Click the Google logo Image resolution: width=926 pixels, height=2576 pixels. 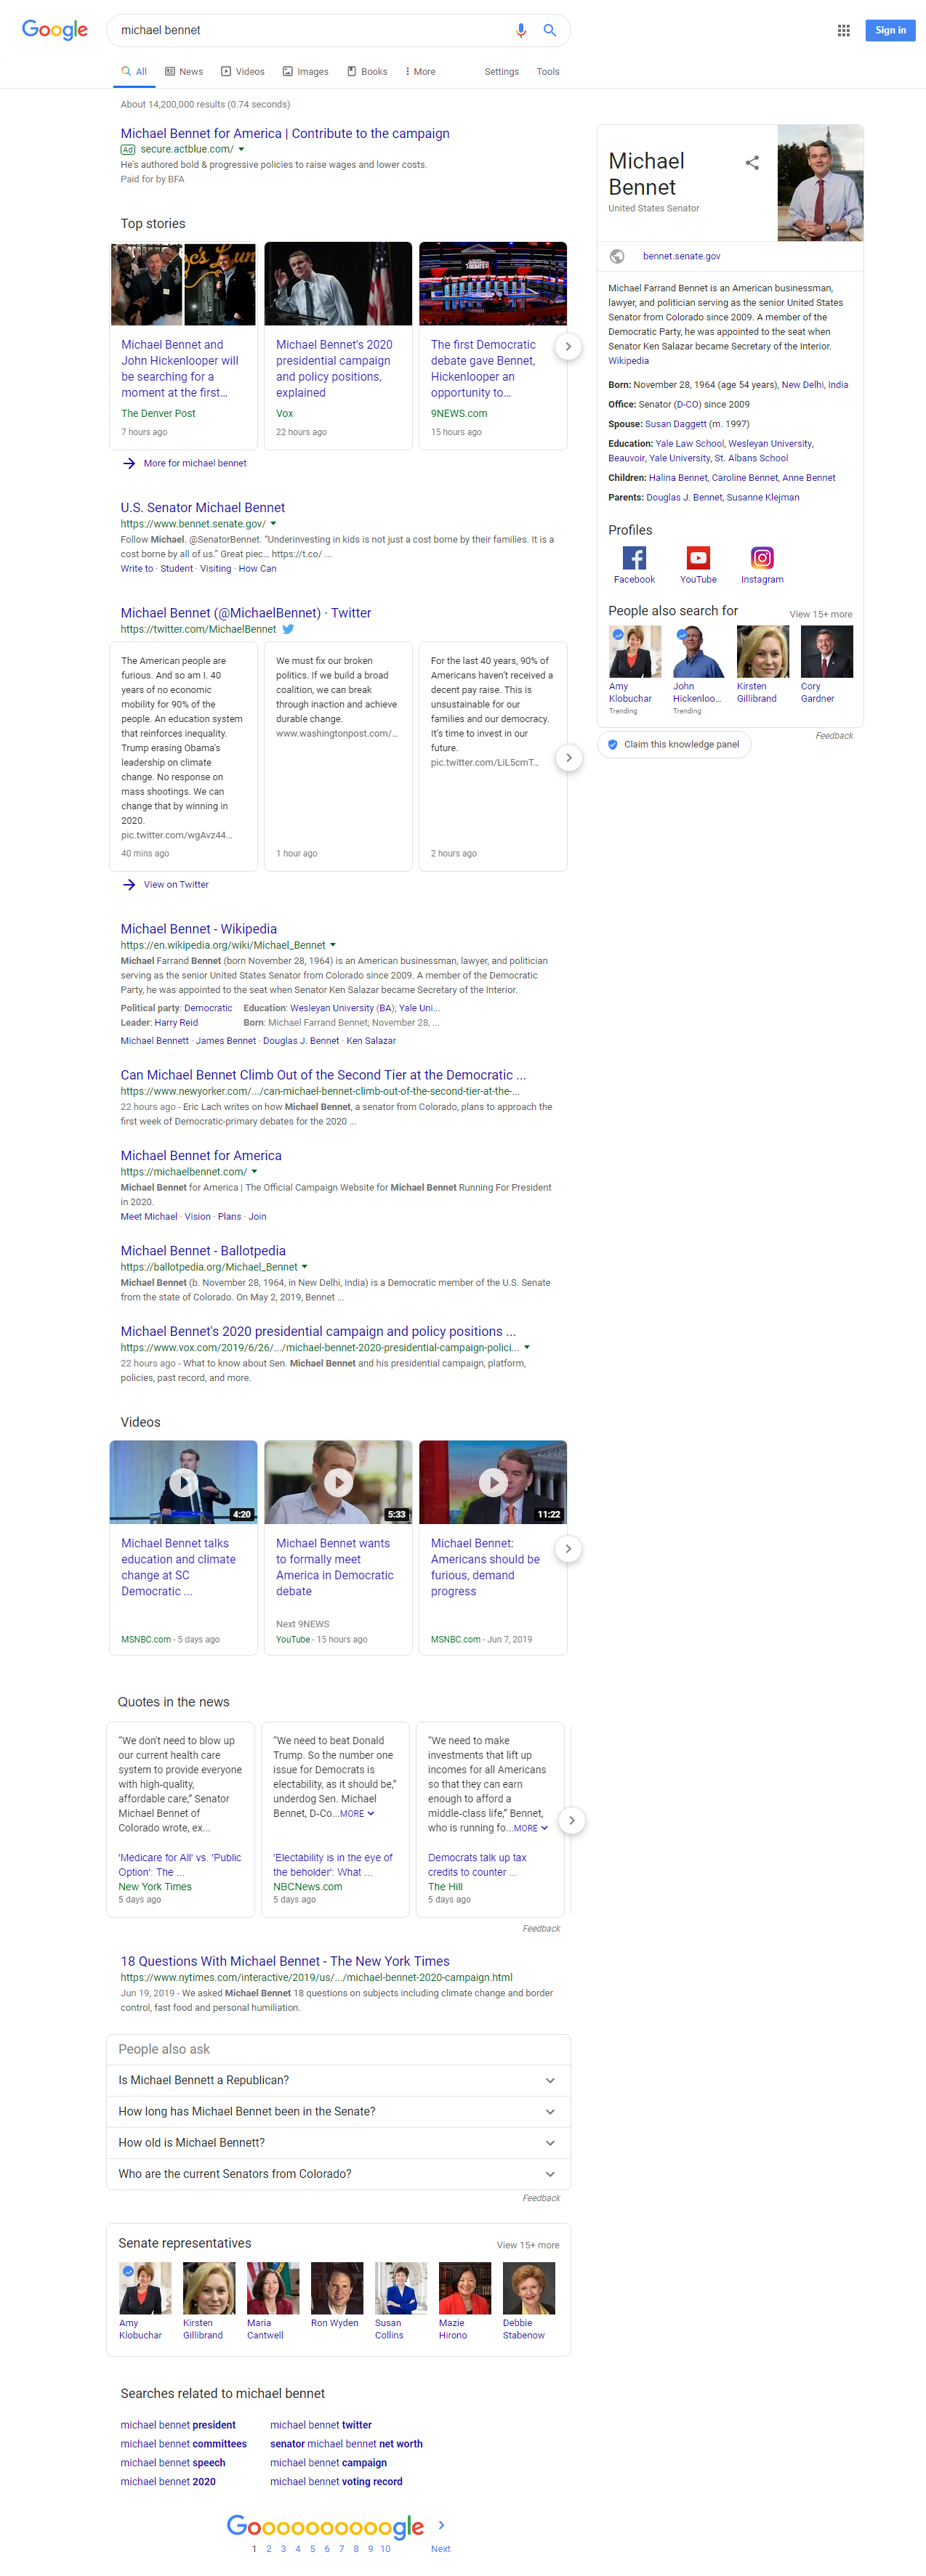click(55, 30)
